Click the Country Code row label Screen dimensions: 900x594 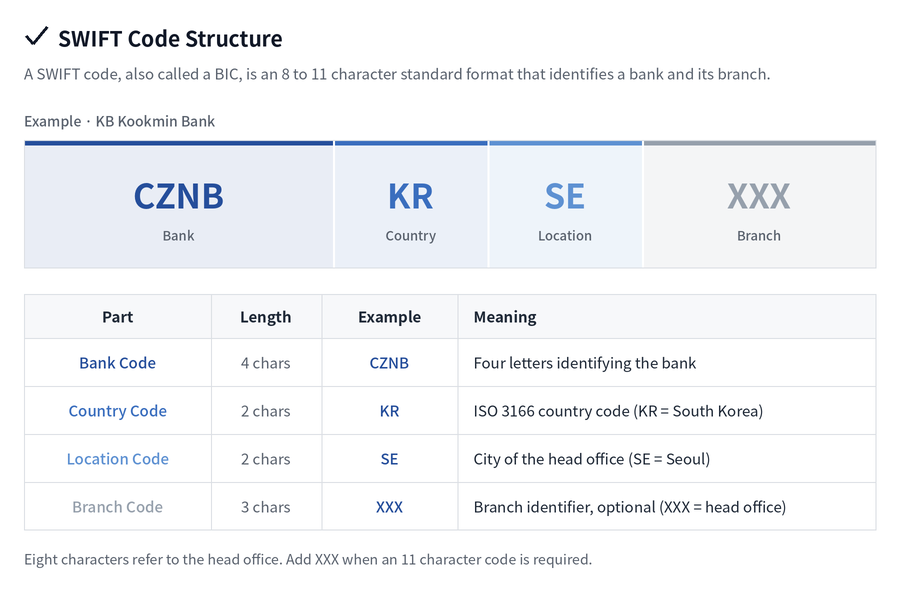tap(118, 411)
